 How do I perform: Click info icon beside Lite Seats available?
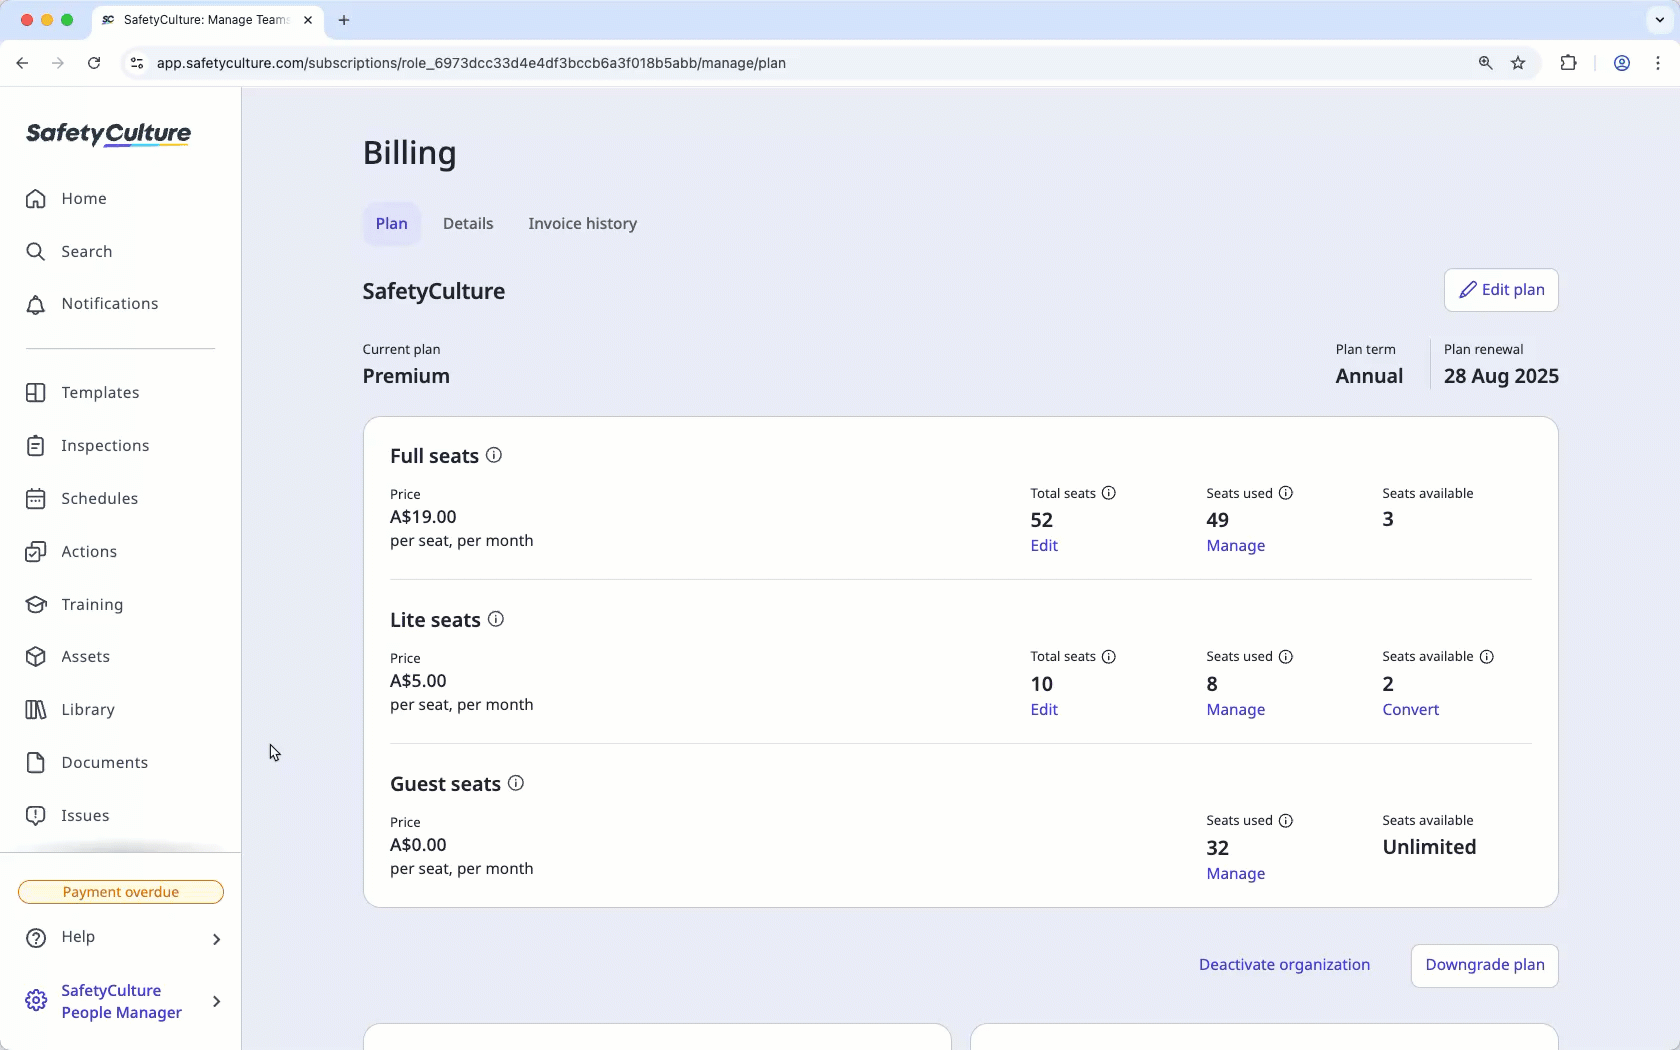pyautogui.click(x=1487, y=657)
